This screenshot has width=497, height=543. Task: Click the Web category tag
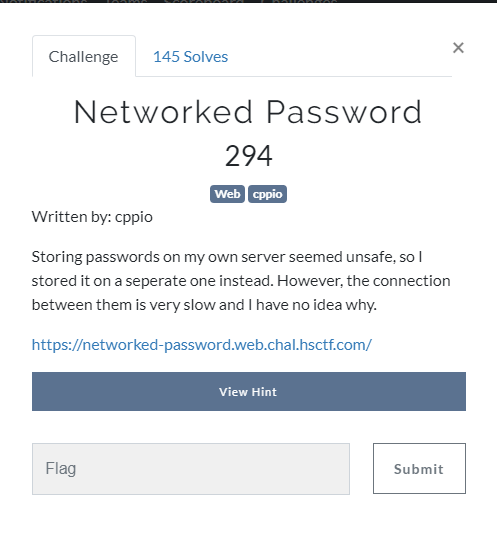click(x=227, y=194)
